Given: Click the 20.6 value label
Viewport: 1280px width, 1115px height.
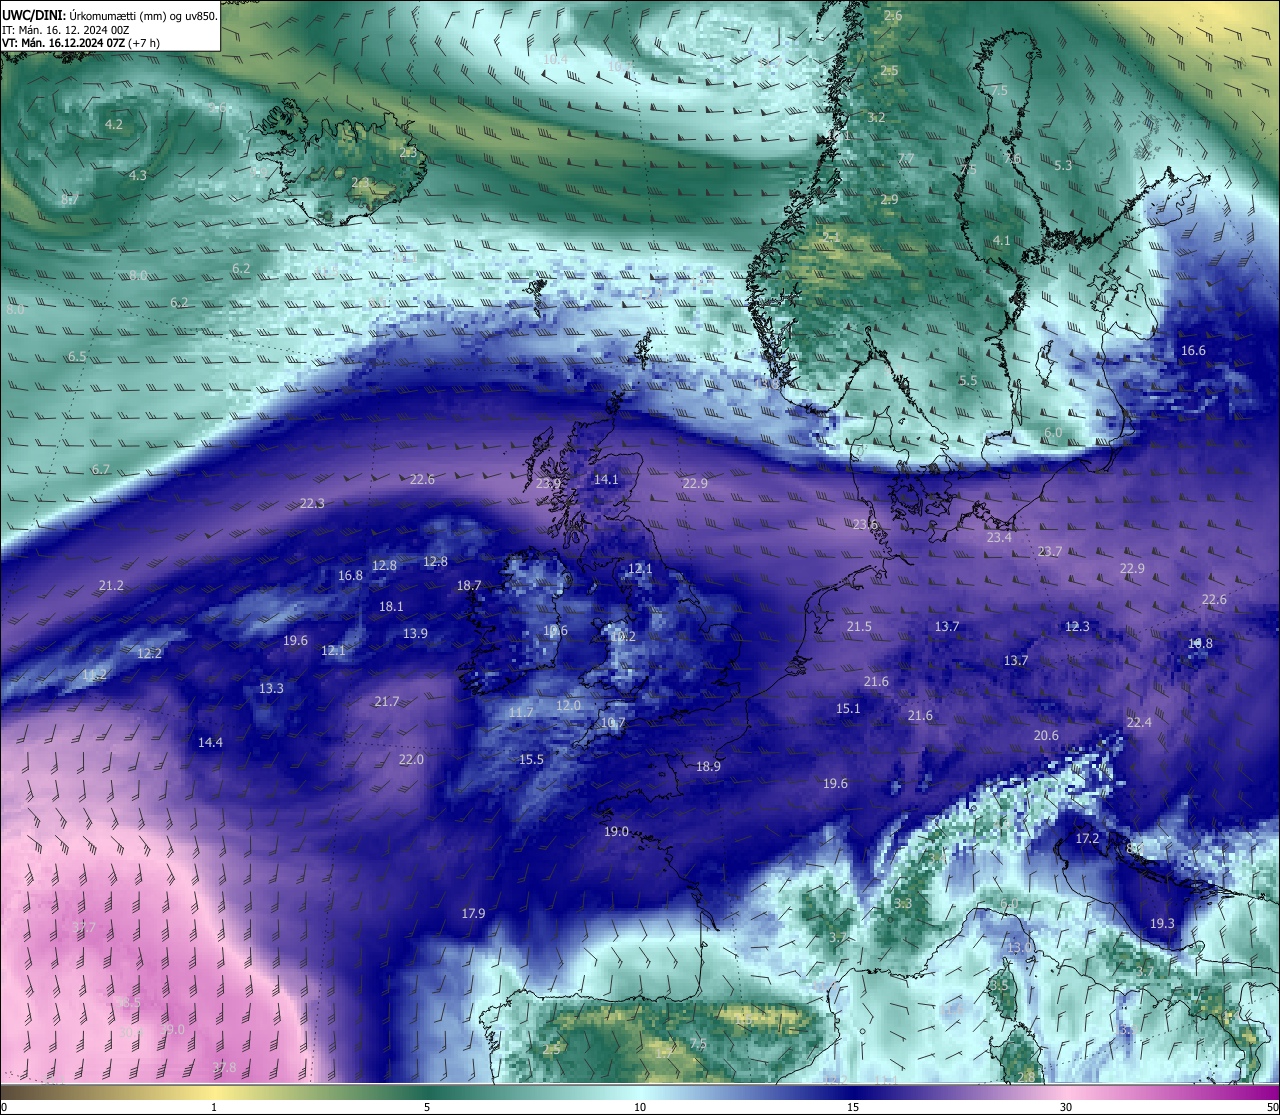Looking at the screenshot, I should pos(1046,735).
